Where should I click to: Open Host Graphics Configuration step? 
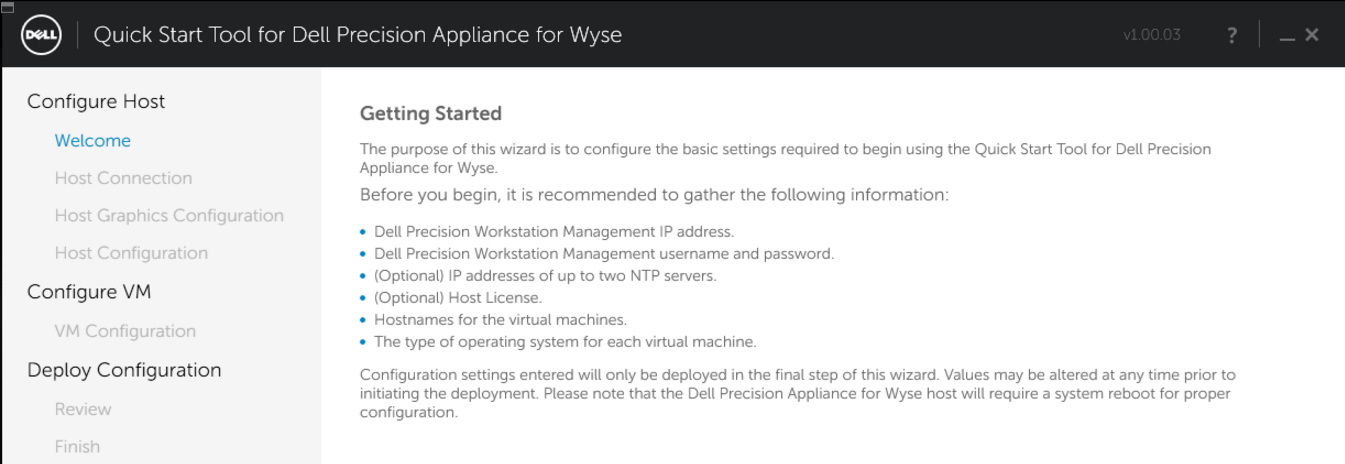point(169,216)
